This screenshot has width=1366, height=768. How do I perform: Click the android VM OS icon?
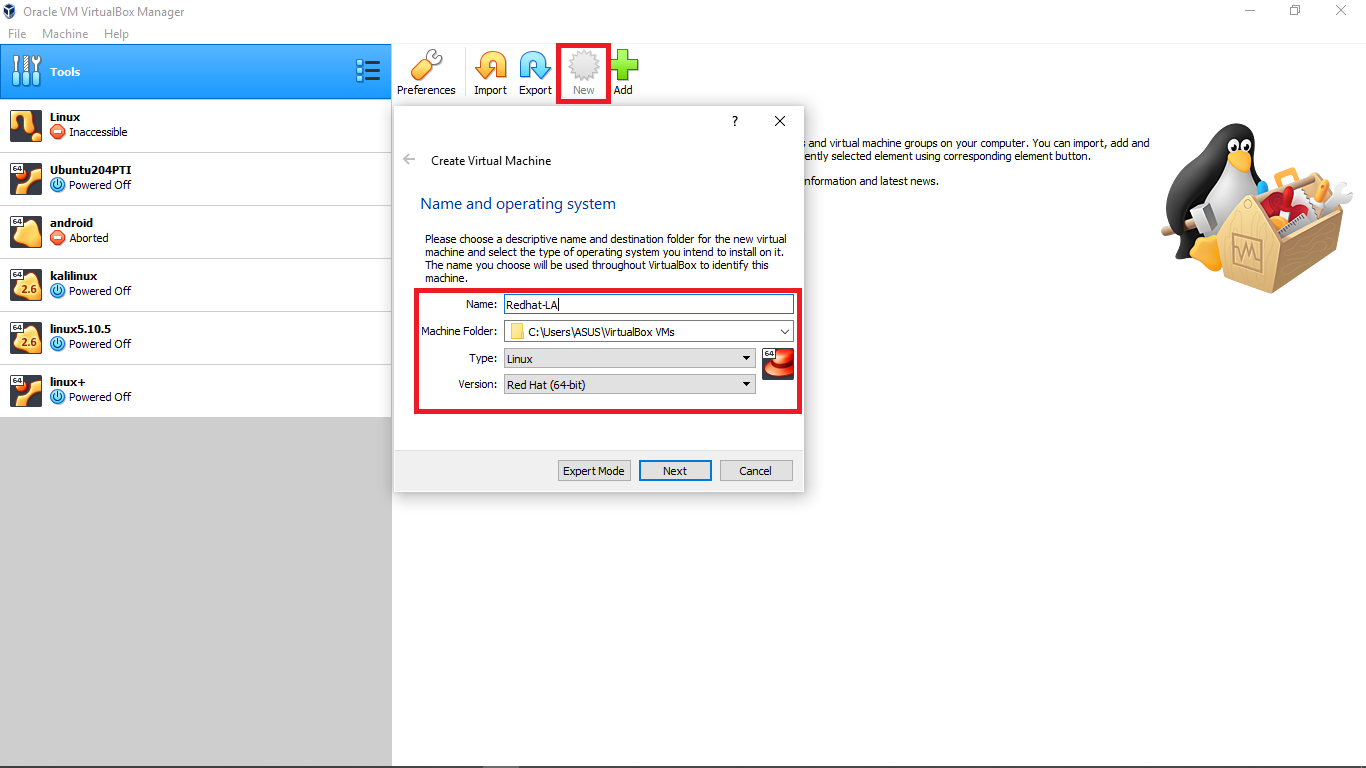[26, 231]
